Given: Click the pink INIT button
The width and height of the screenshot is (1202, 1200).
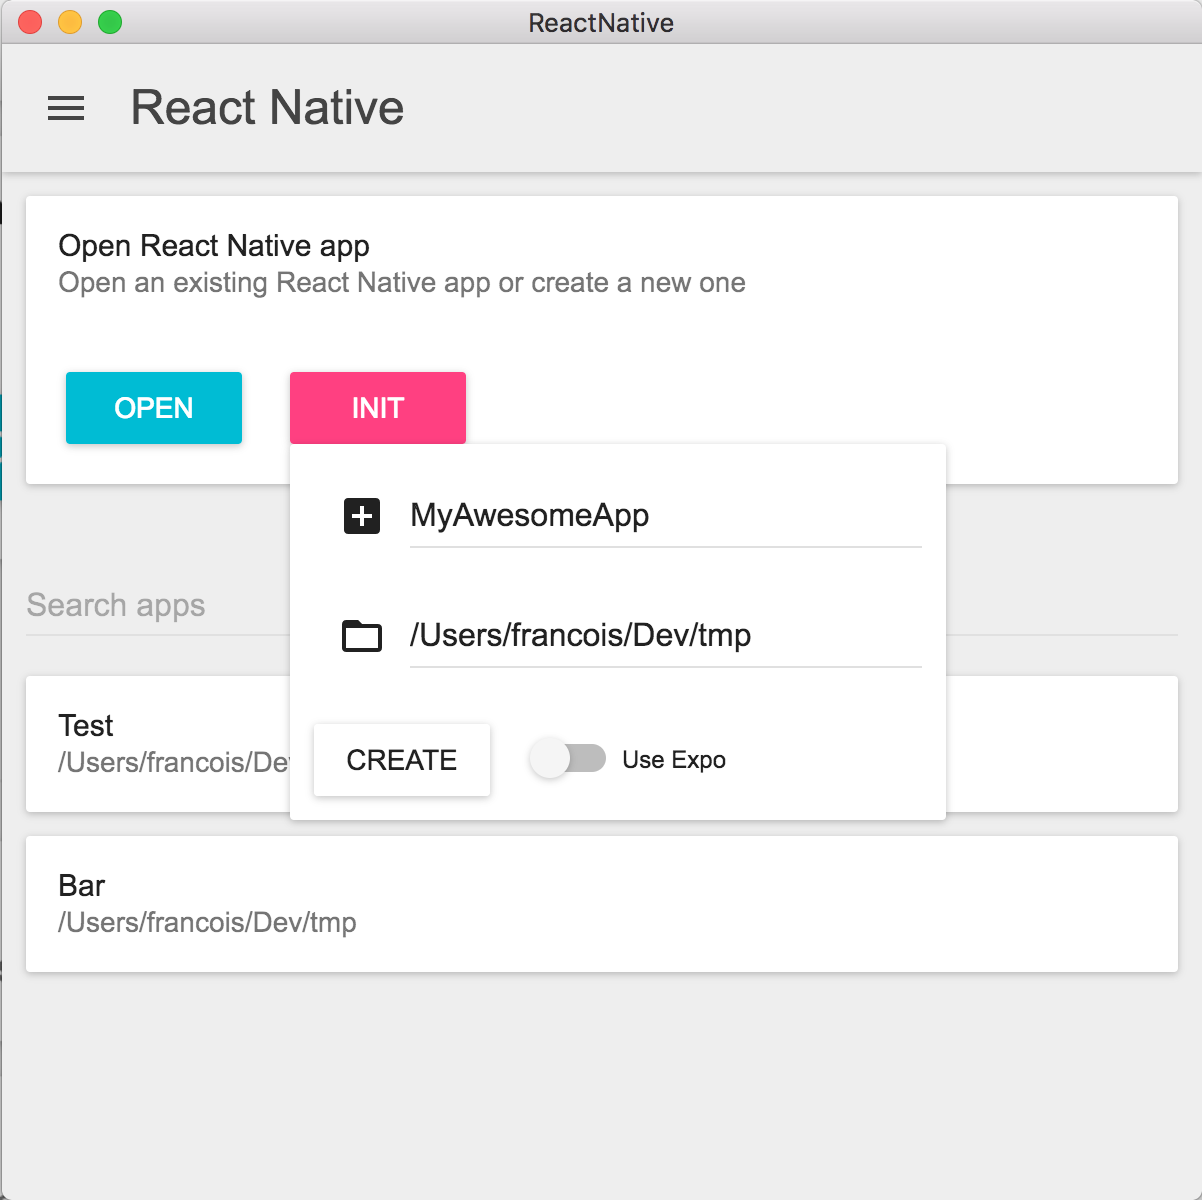Looking at the screenshot, I should pyautogui.click(x=378, y=408).
